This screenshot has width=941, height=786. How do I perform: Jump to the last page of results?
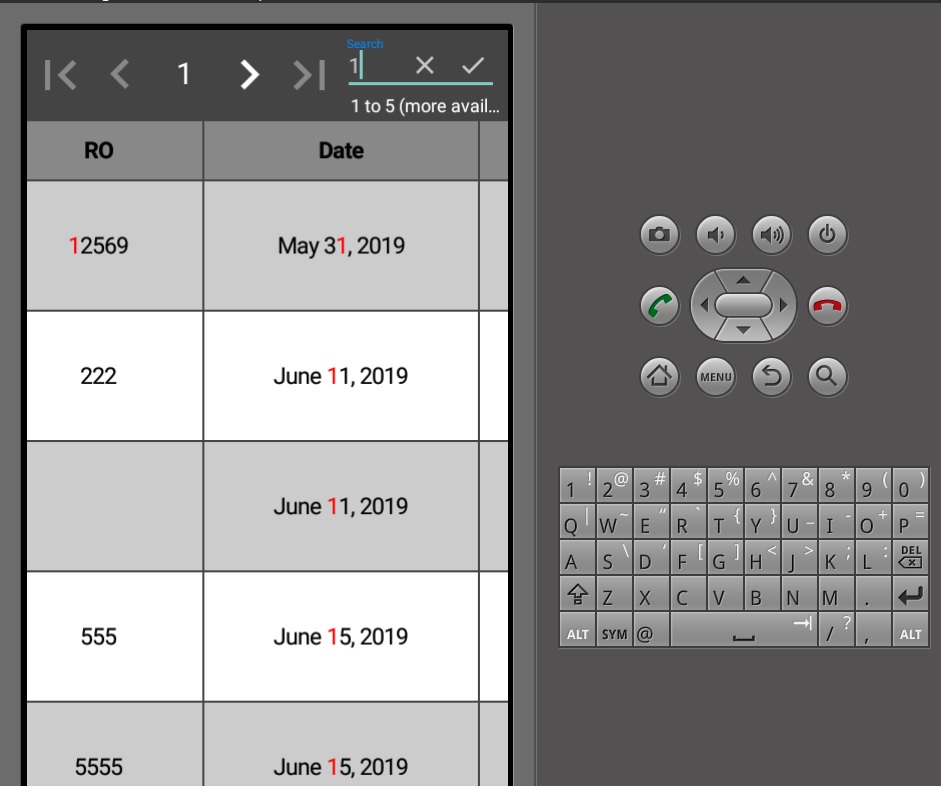tap(309, 75)
